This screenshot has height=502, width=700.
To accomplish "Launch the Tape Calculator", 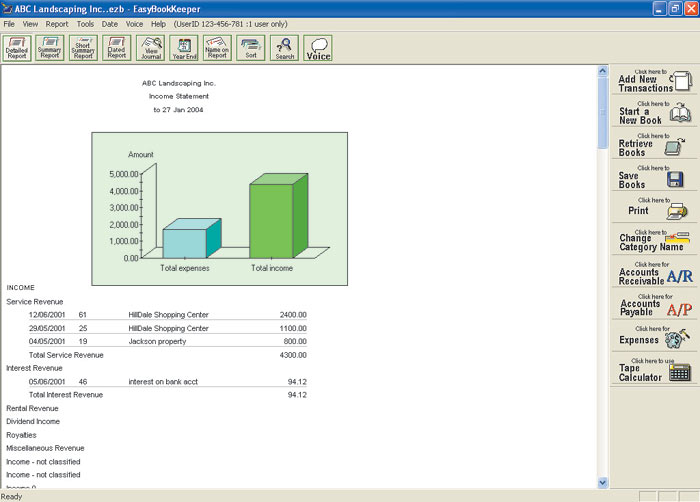I will [x=655, y=369].
